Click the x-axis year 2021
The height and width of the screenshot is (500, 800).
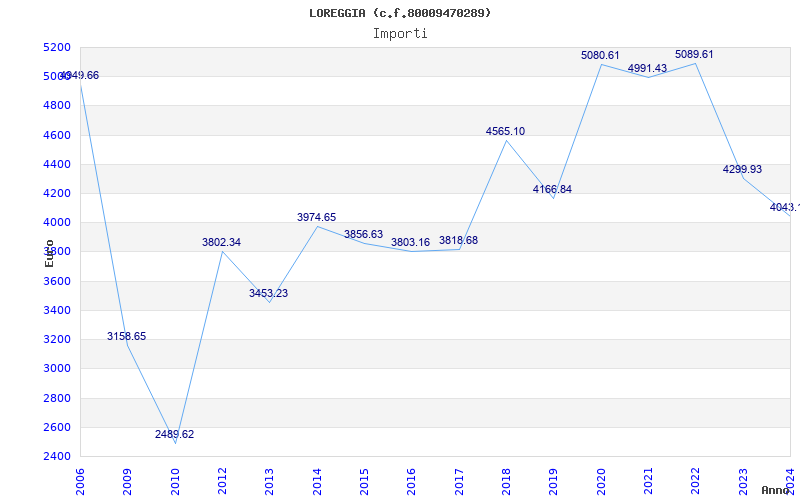[648, 482]
